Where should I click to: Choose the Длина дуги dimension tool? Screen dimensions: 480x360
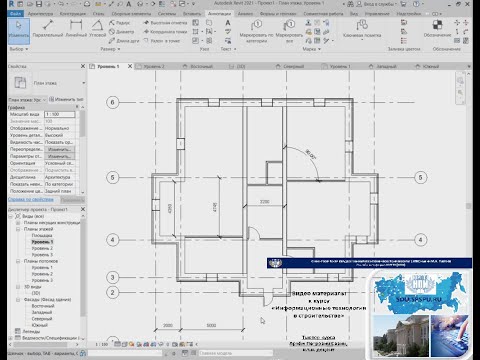coord(124,41)
